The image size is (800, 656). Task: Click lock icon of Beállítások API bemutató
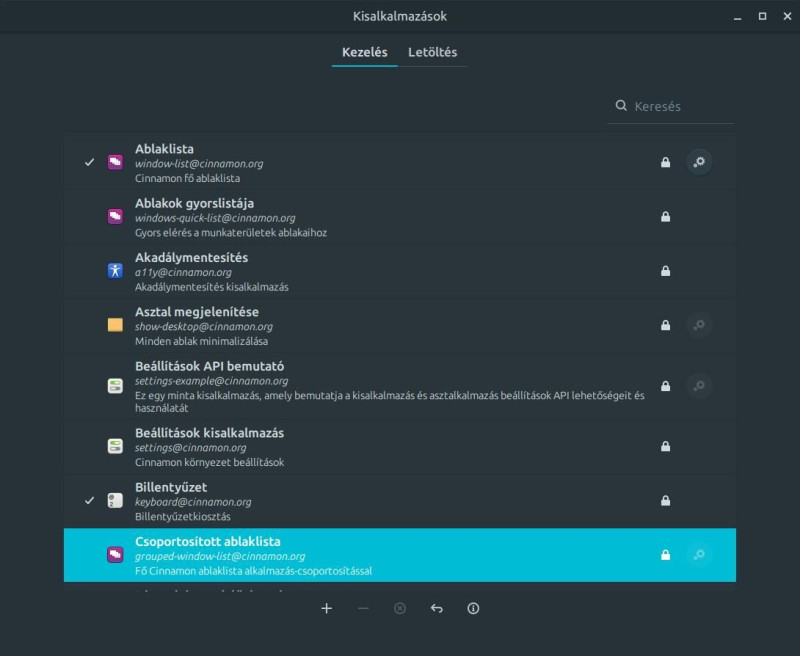coord(665,386)
